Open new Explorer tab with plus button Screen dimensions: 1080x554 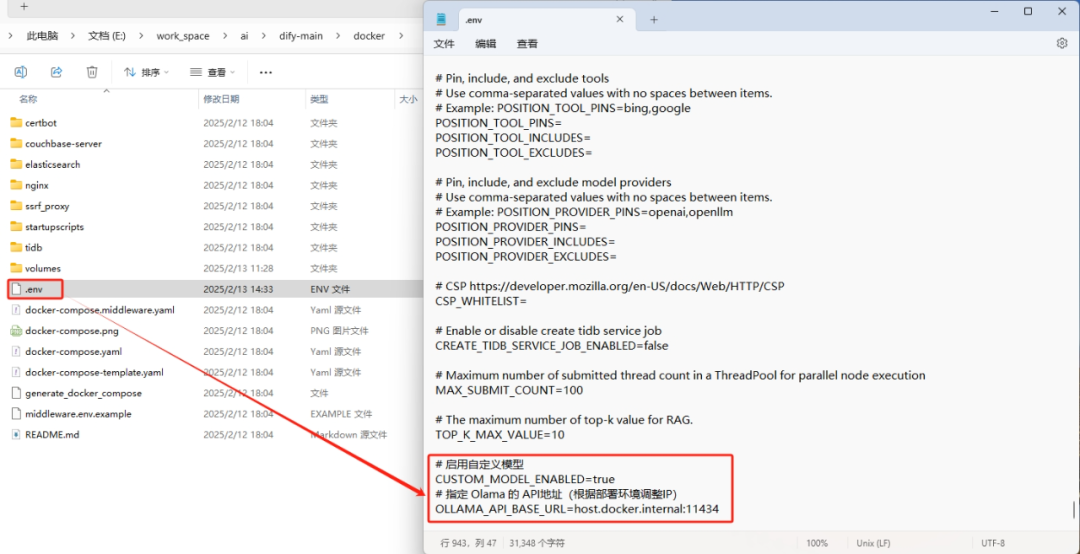24,6
